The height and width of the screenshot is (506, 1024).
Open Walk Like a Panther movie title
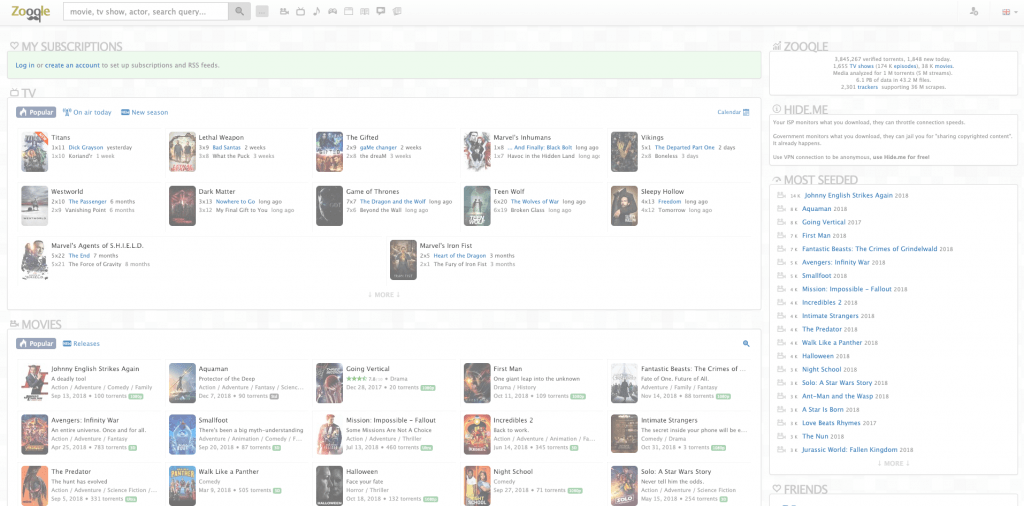(229, 471)
